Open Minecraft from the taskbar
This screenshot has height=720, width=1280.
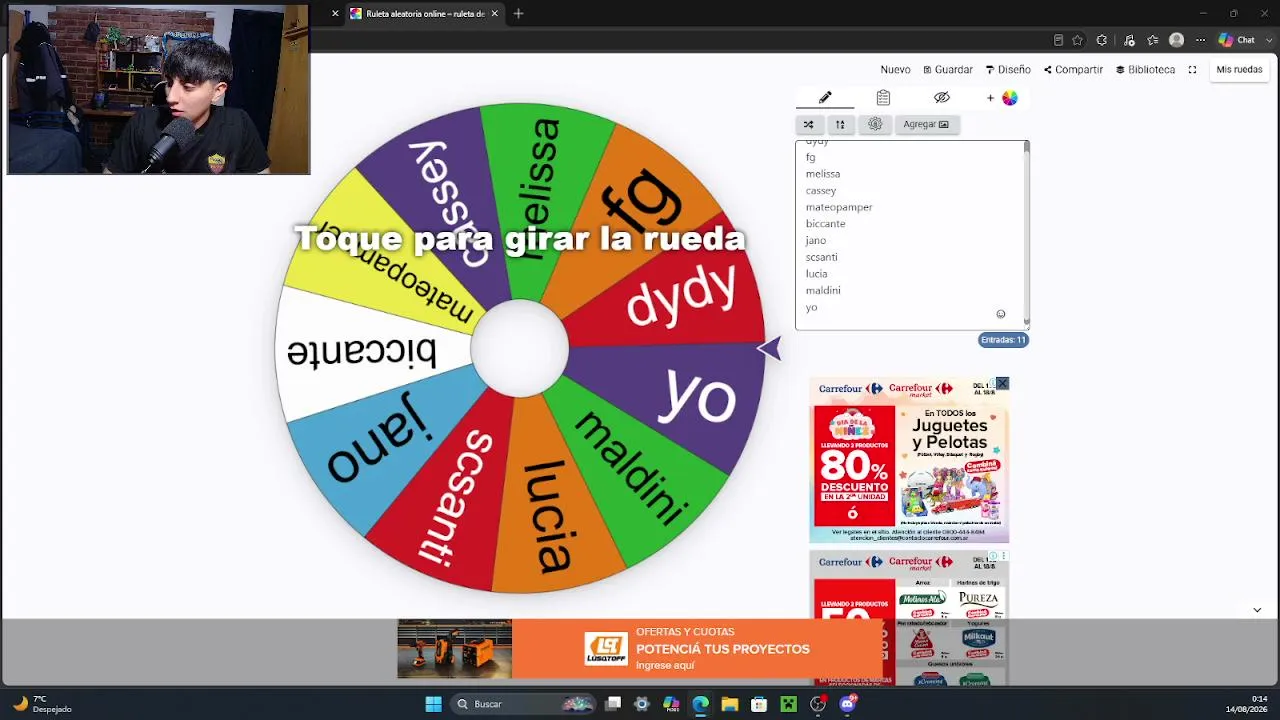point(788,704)
